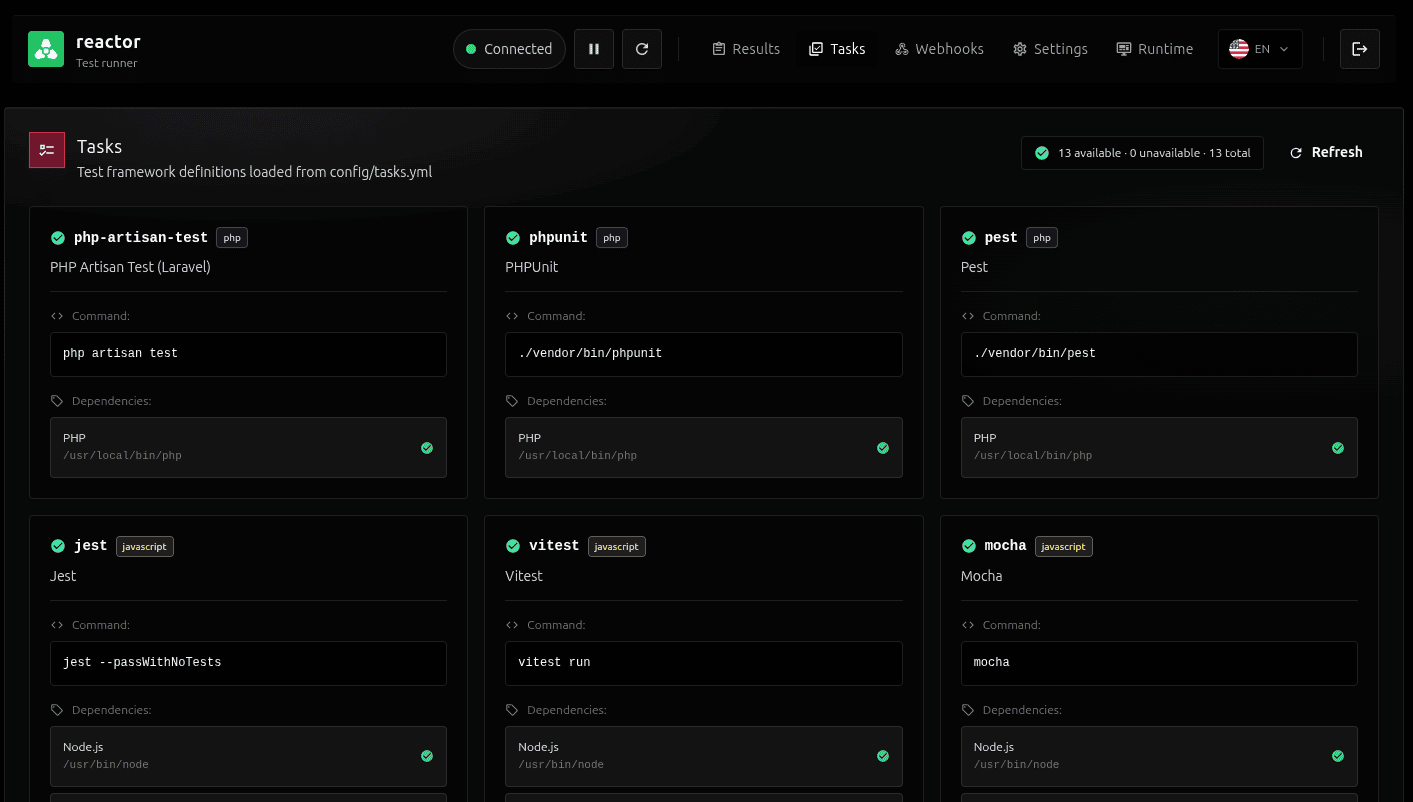Screen dimensions: 1413x802
Task: Click the 'PHP Artisan Test (Laravel)' description
Action: [130, 267]
